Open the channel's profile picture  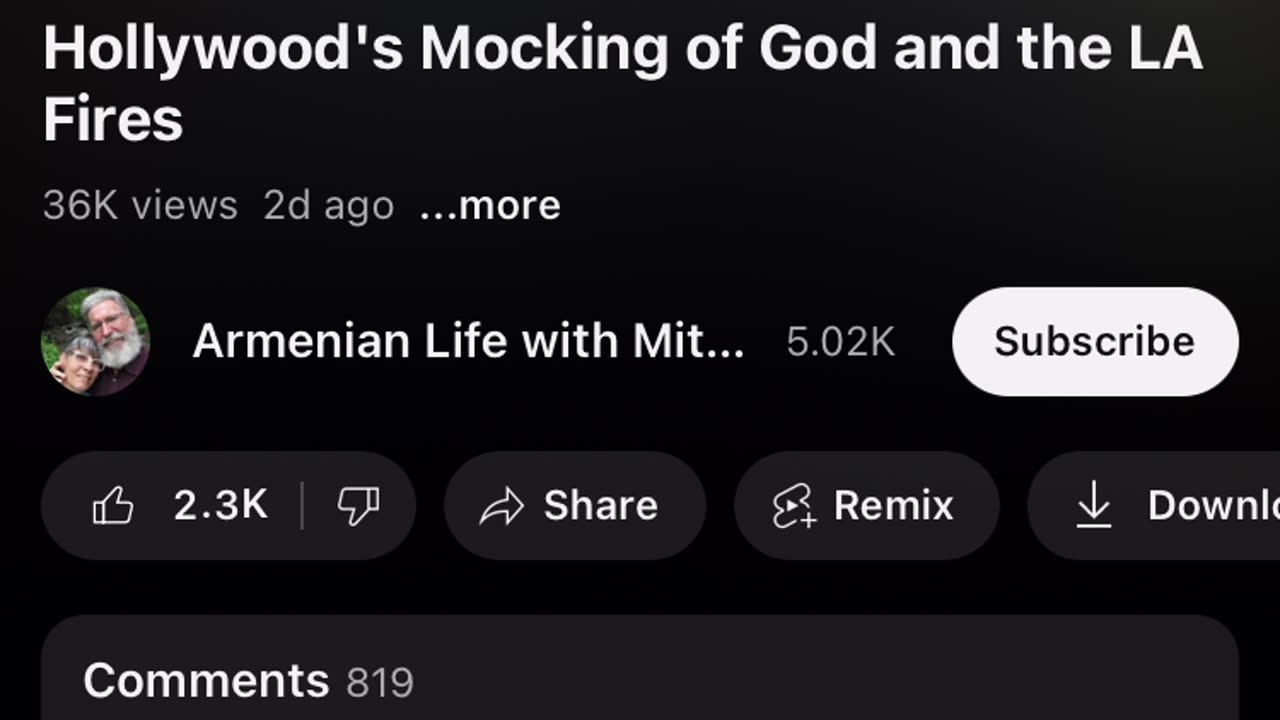(x=96, y=342)
